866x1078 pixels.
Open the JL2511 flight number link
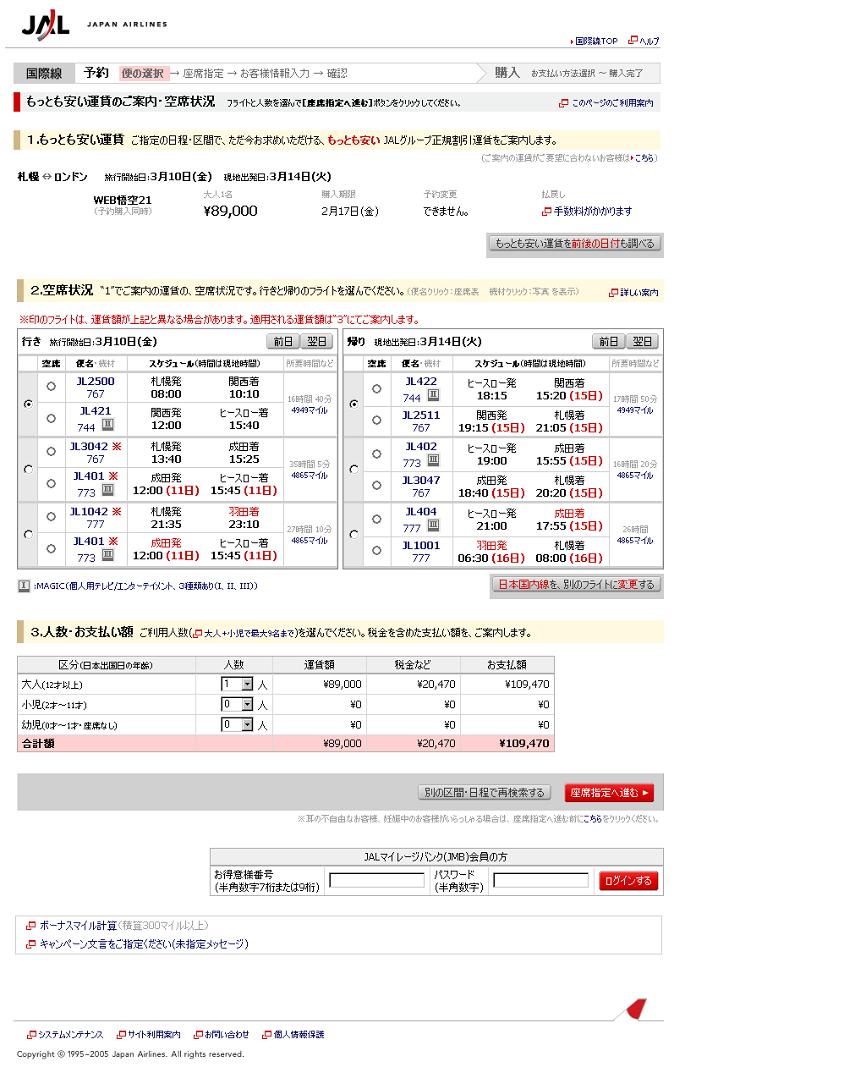(421, 415)
